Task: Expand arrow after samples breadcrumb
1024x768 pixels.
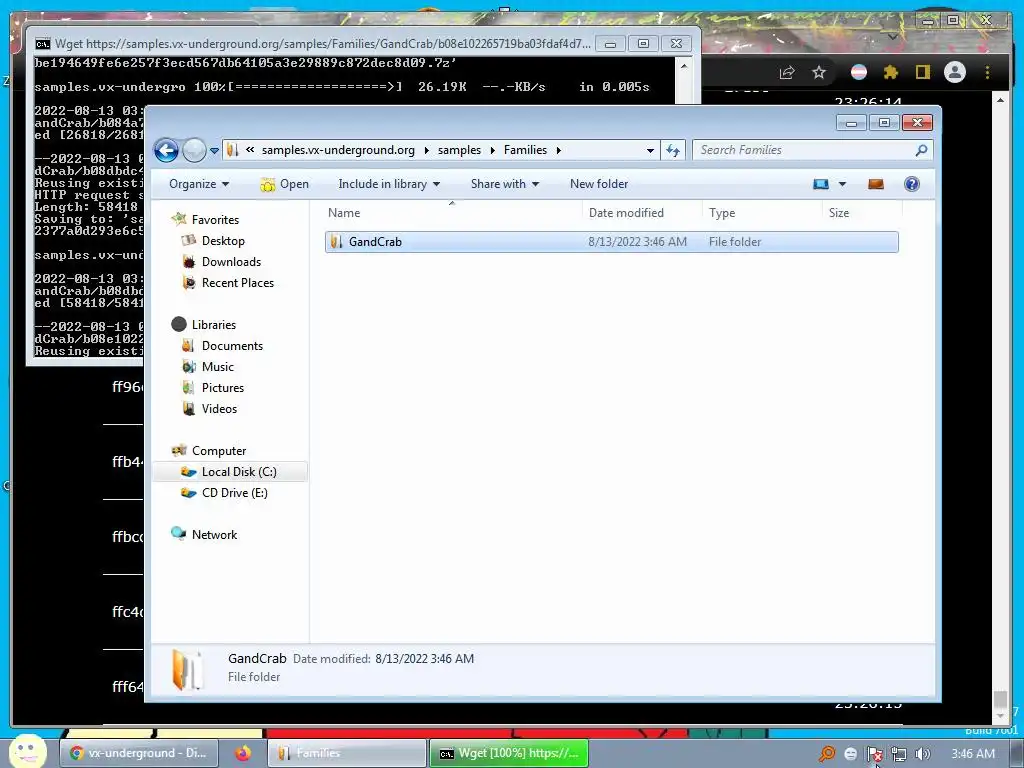Action: pos(492,150)
